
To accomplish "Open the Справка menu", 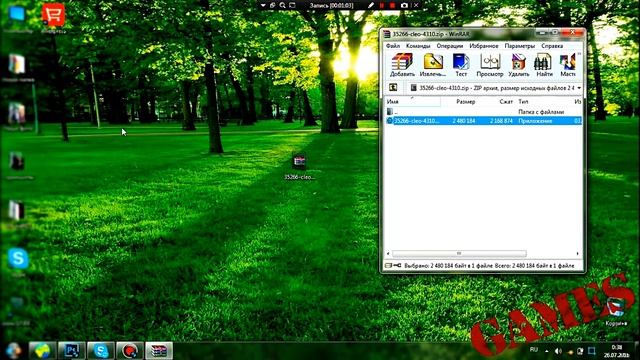I will point(552,46).
